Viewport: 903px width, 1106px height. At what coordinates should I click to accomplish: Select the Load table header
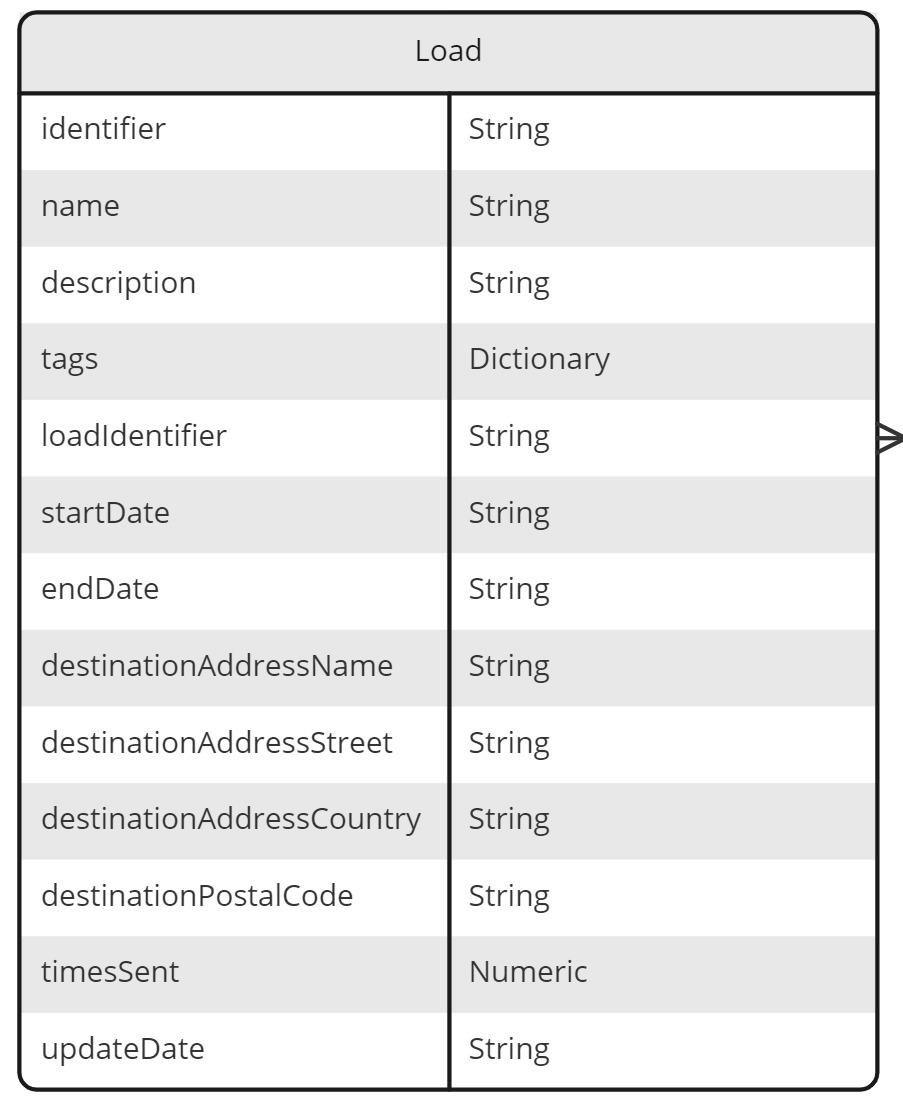pyautogui.click(x=448, y=52)
